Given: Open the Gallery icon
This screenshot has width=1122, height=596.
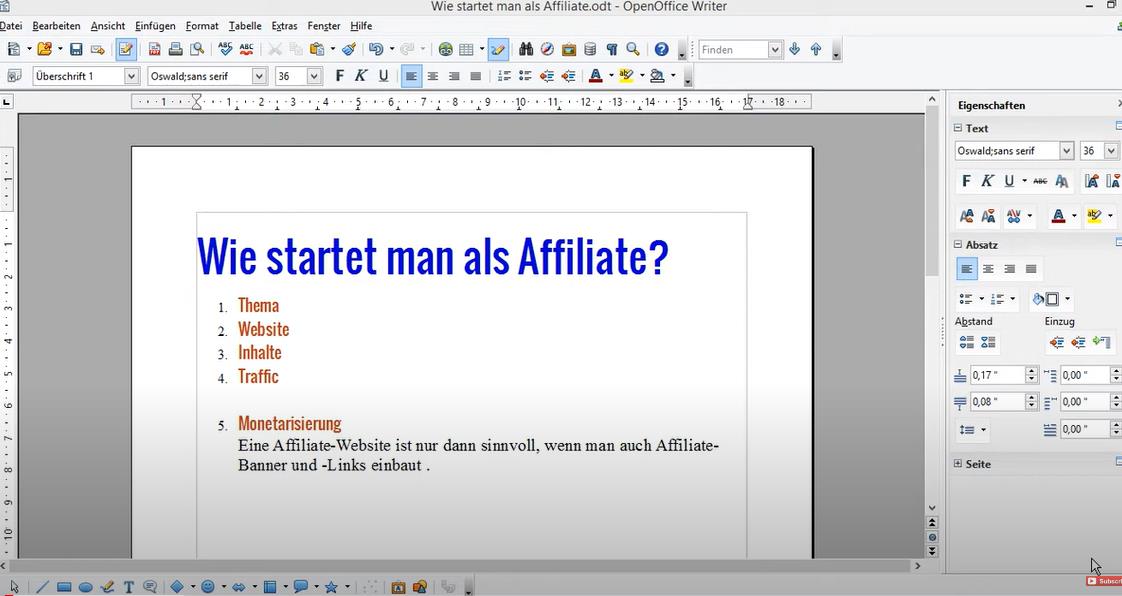Looking at the screenshot, I should pyautogui.click(x=569, y=49).
